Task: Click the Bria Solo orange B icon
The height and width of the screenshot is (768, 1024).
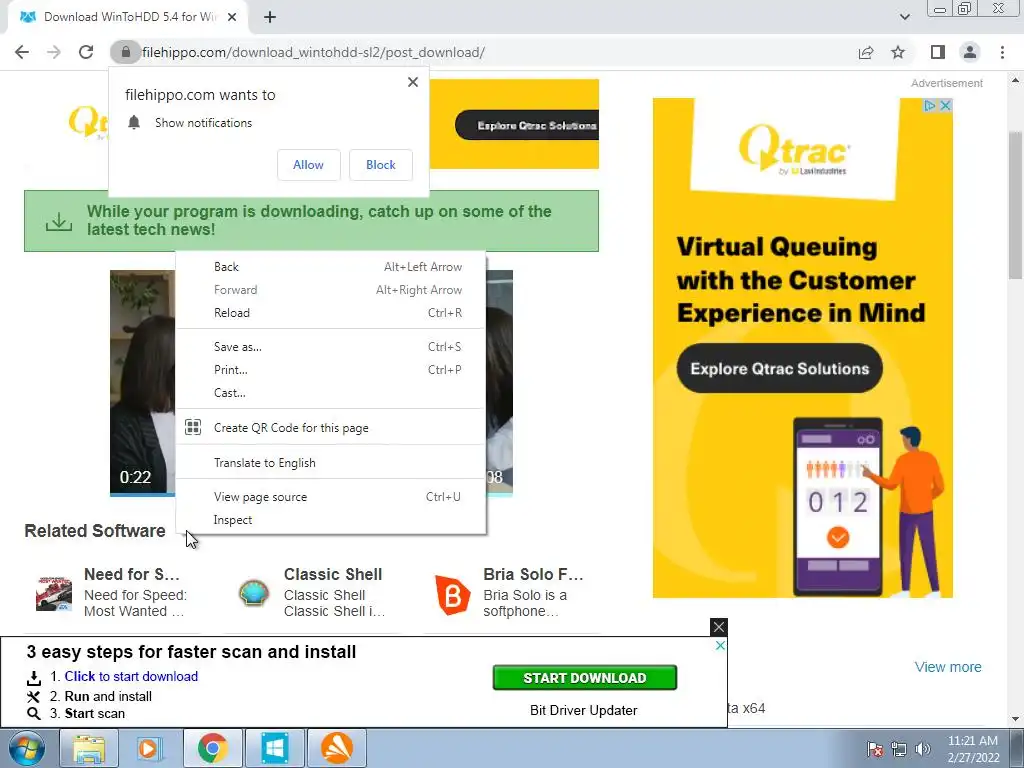Action: (453, 595)
